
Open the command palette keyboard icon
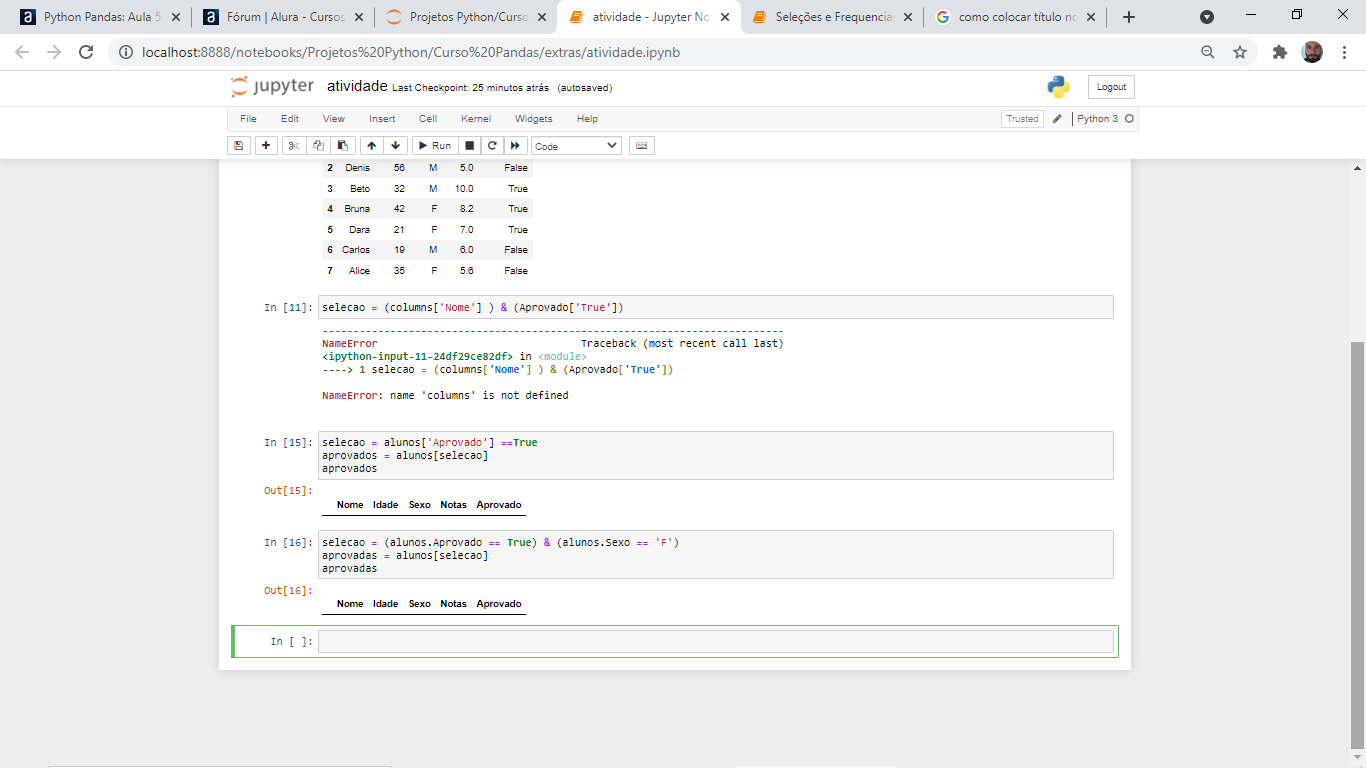641,146
